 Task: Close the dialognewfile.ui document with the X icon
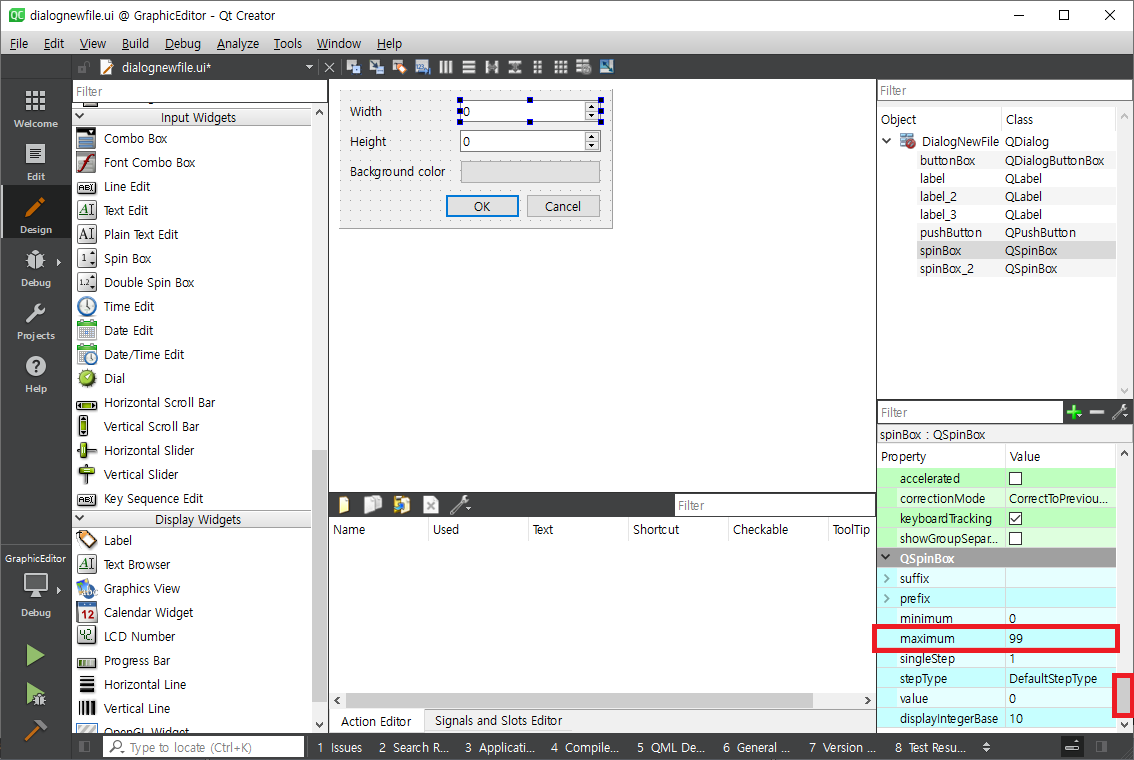(x=329, y=67)
